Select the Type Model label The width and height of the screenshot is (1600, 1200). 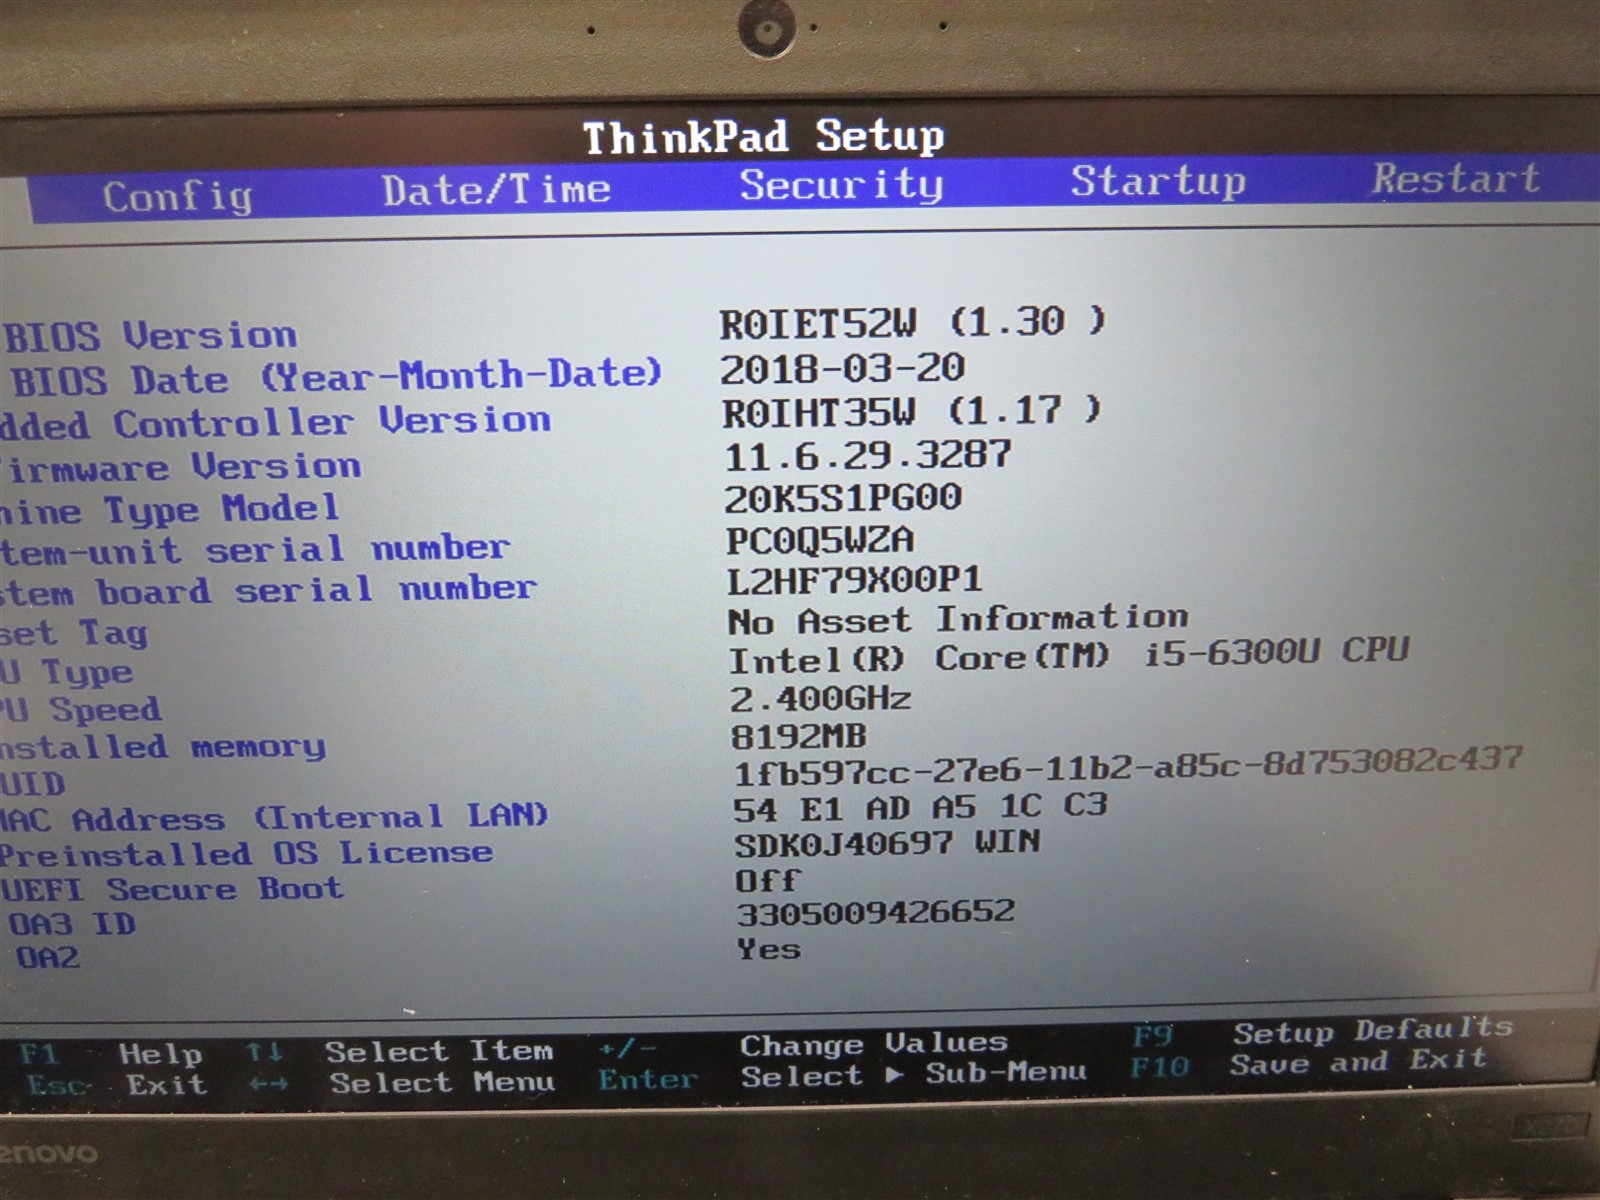pos(170,510)
